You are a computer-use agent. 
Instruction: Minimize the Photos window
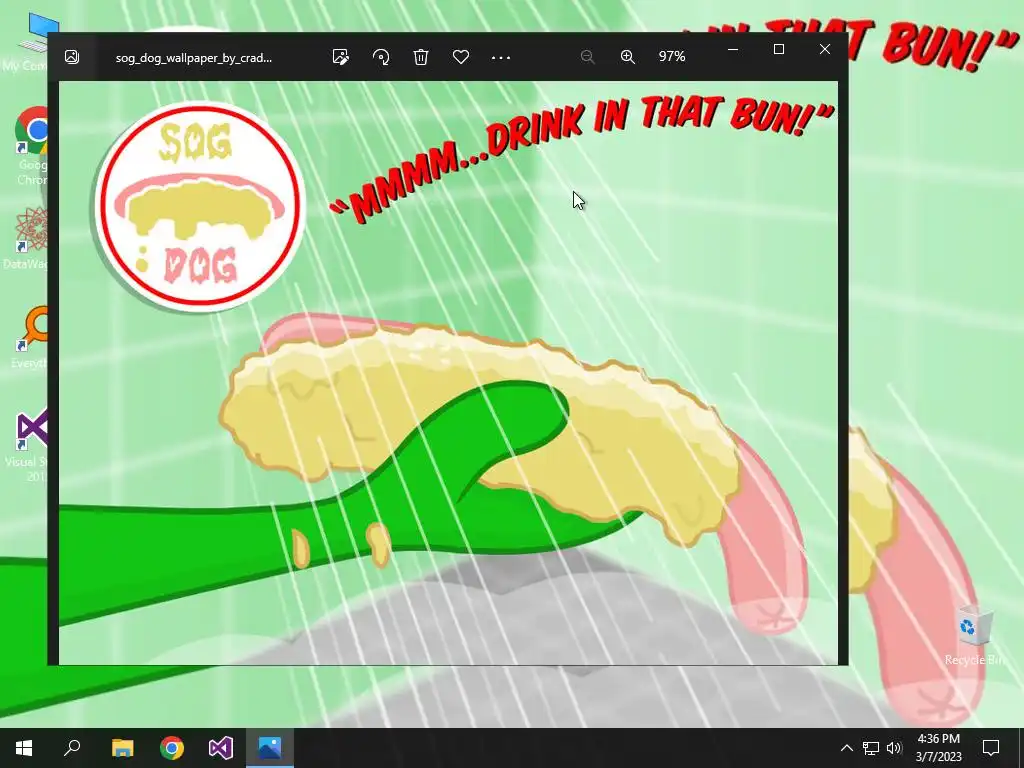733,49
